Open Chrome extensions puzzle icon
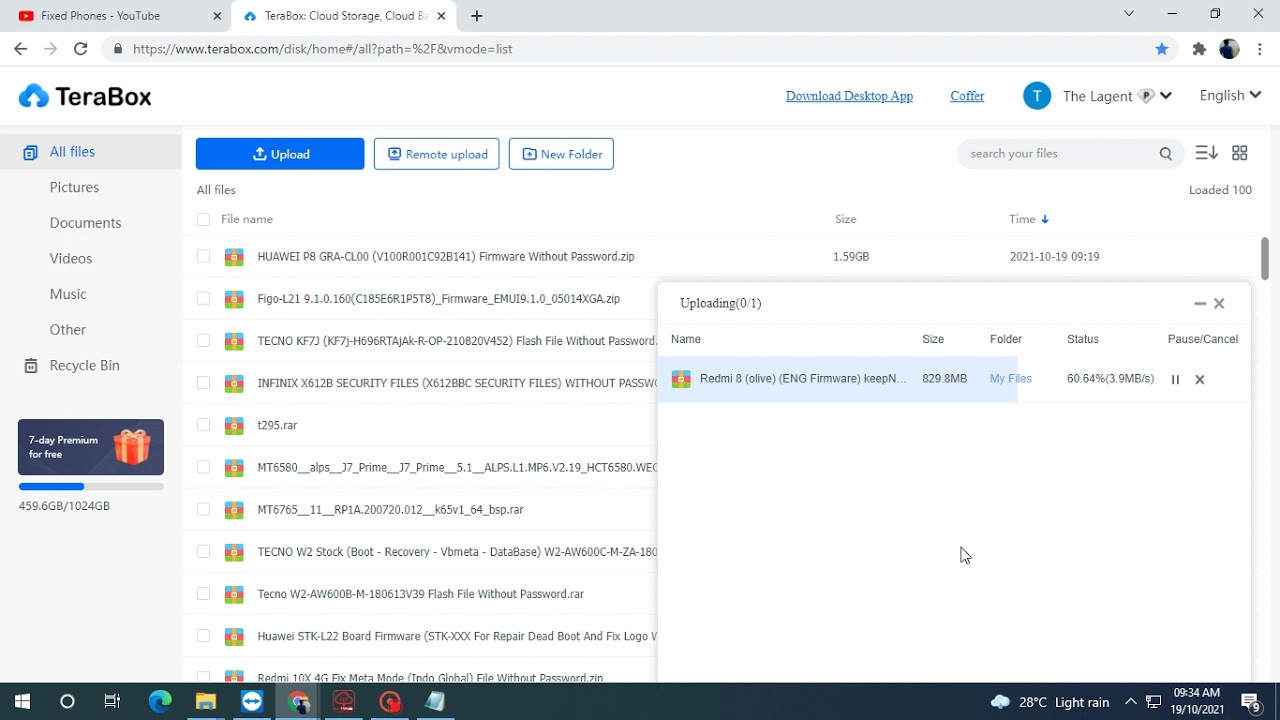 click(1199, 49)
